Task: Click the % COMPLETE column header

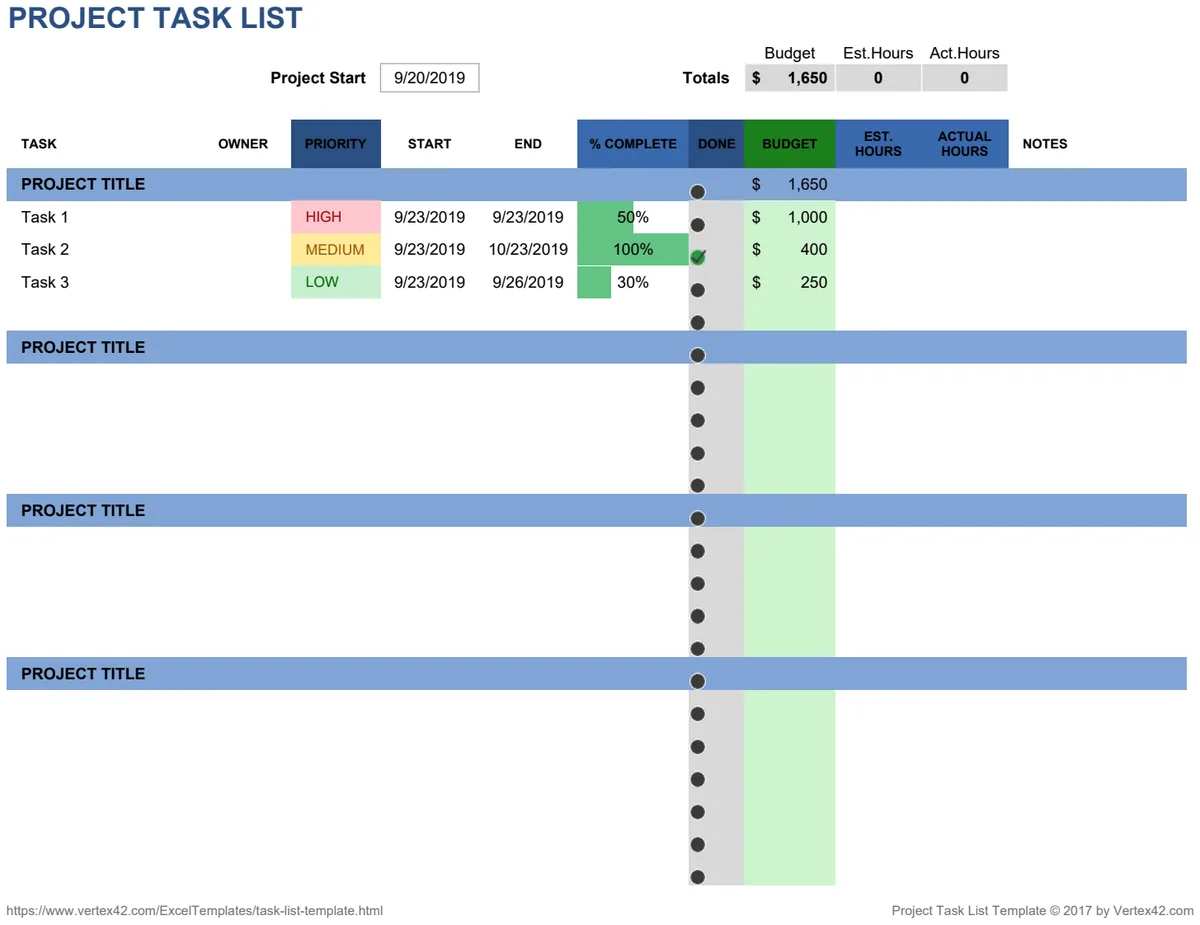Action: coord(633,144)
